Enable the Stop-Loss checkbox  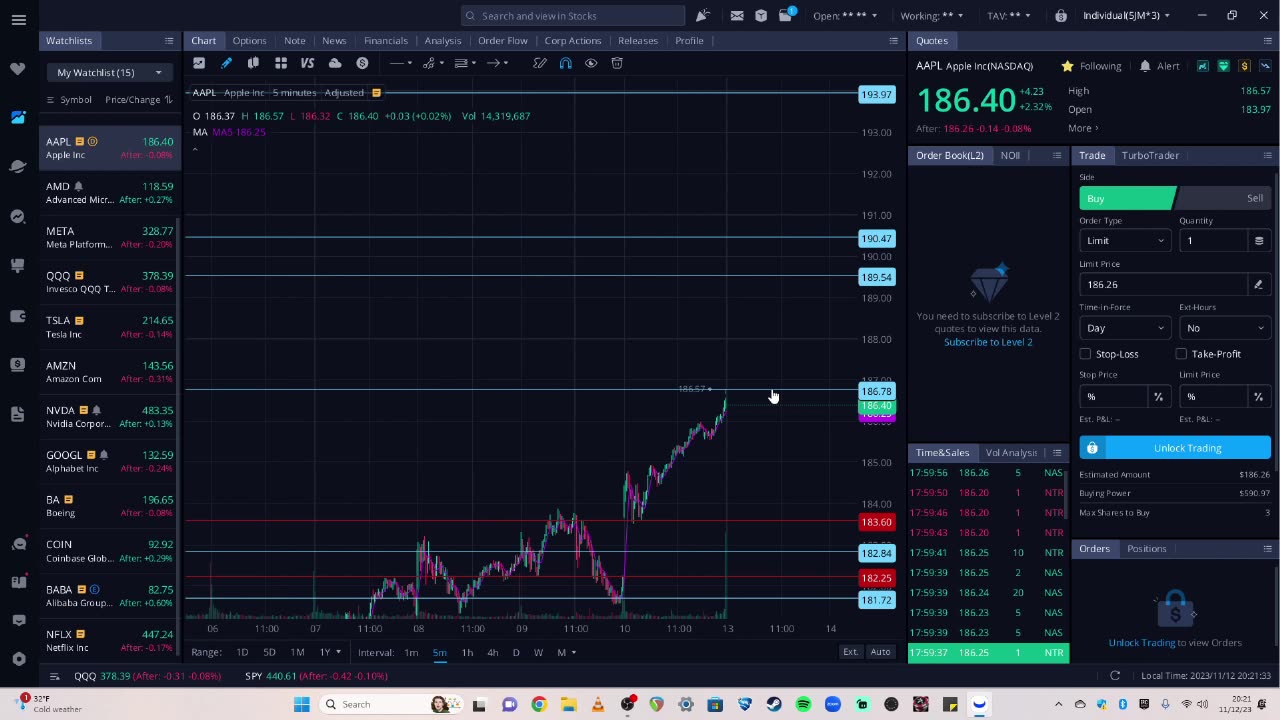1085,354
